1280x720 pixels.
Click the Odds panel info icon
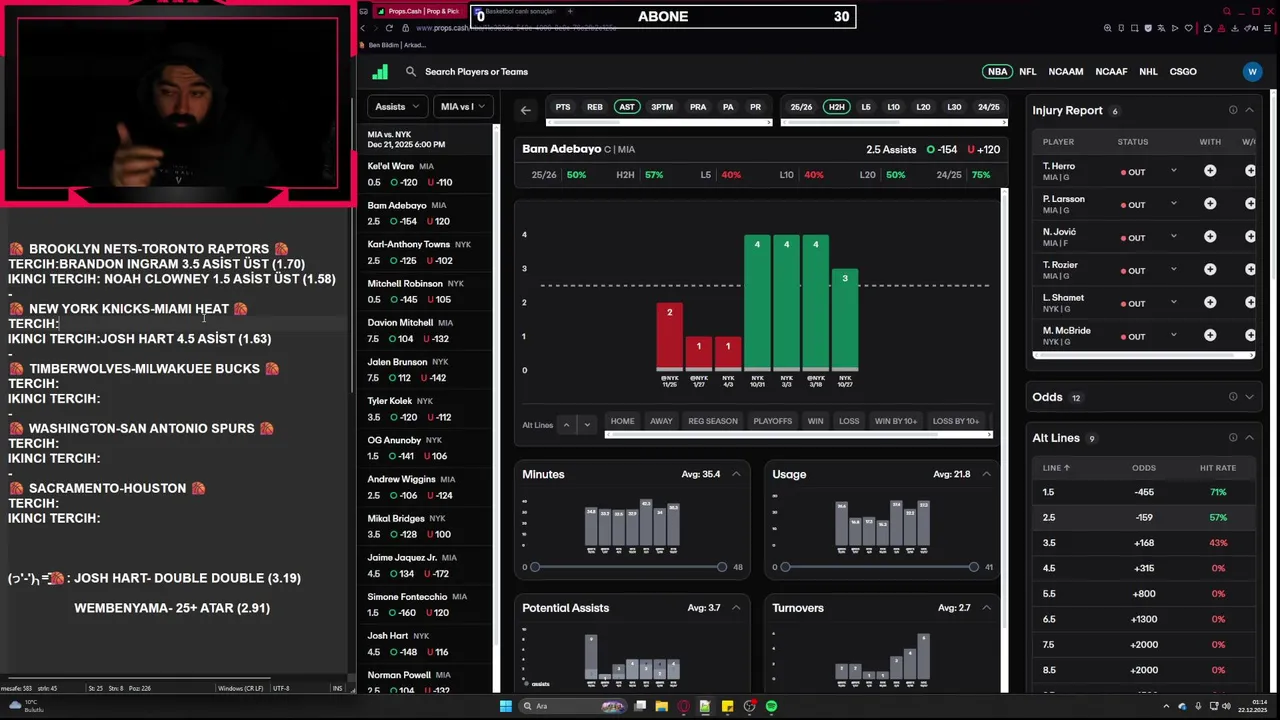coord(1233,397)
